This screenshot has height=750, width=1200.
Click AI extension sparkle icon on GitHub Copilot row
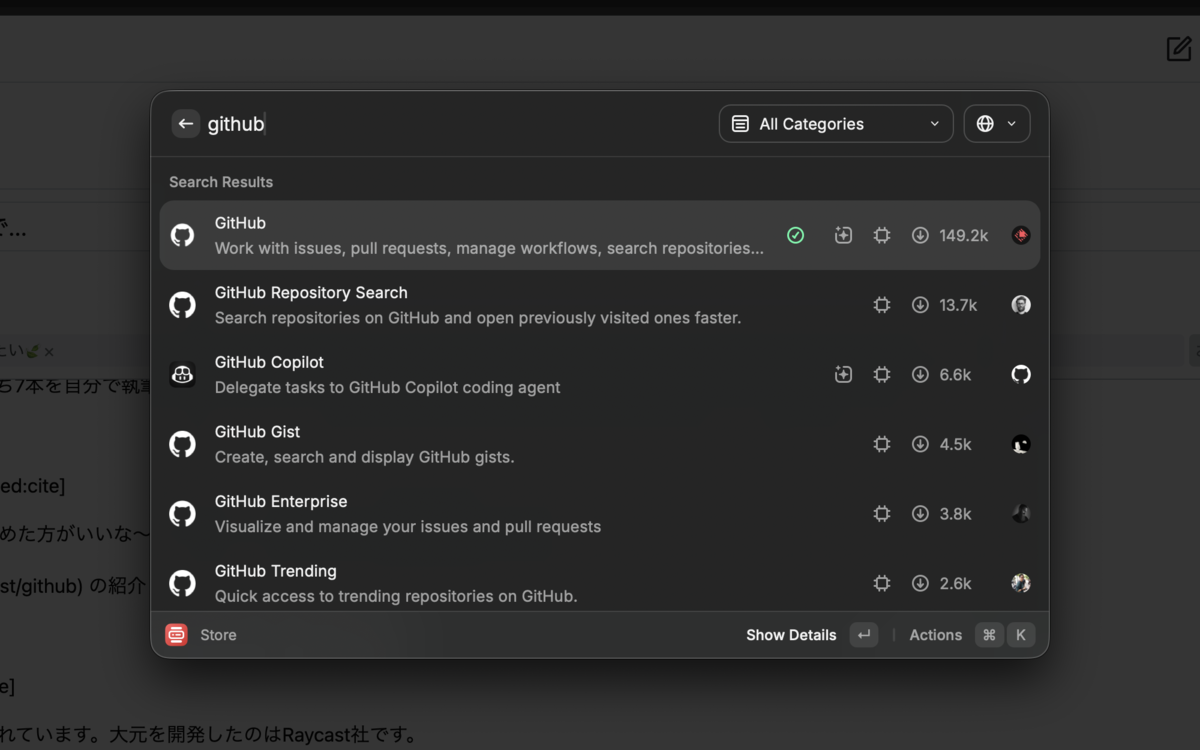[843, 374]
